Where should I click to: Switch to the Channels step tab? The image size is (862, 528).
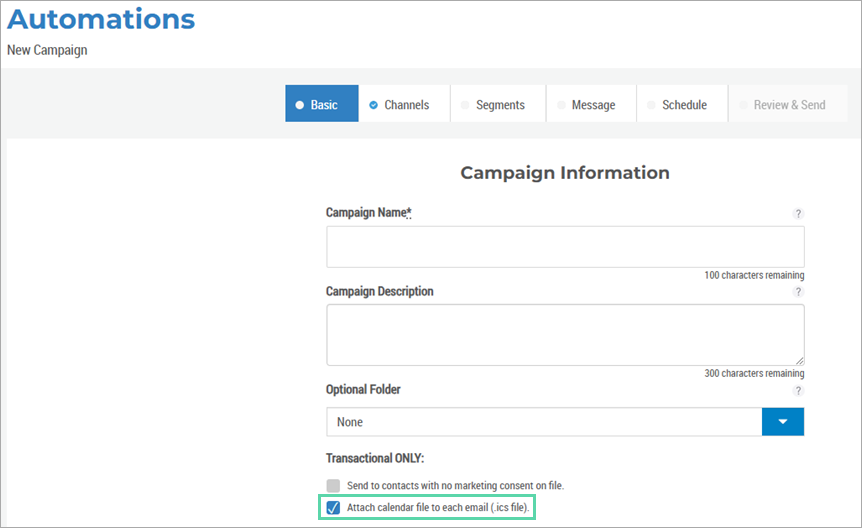click(404, 103)
